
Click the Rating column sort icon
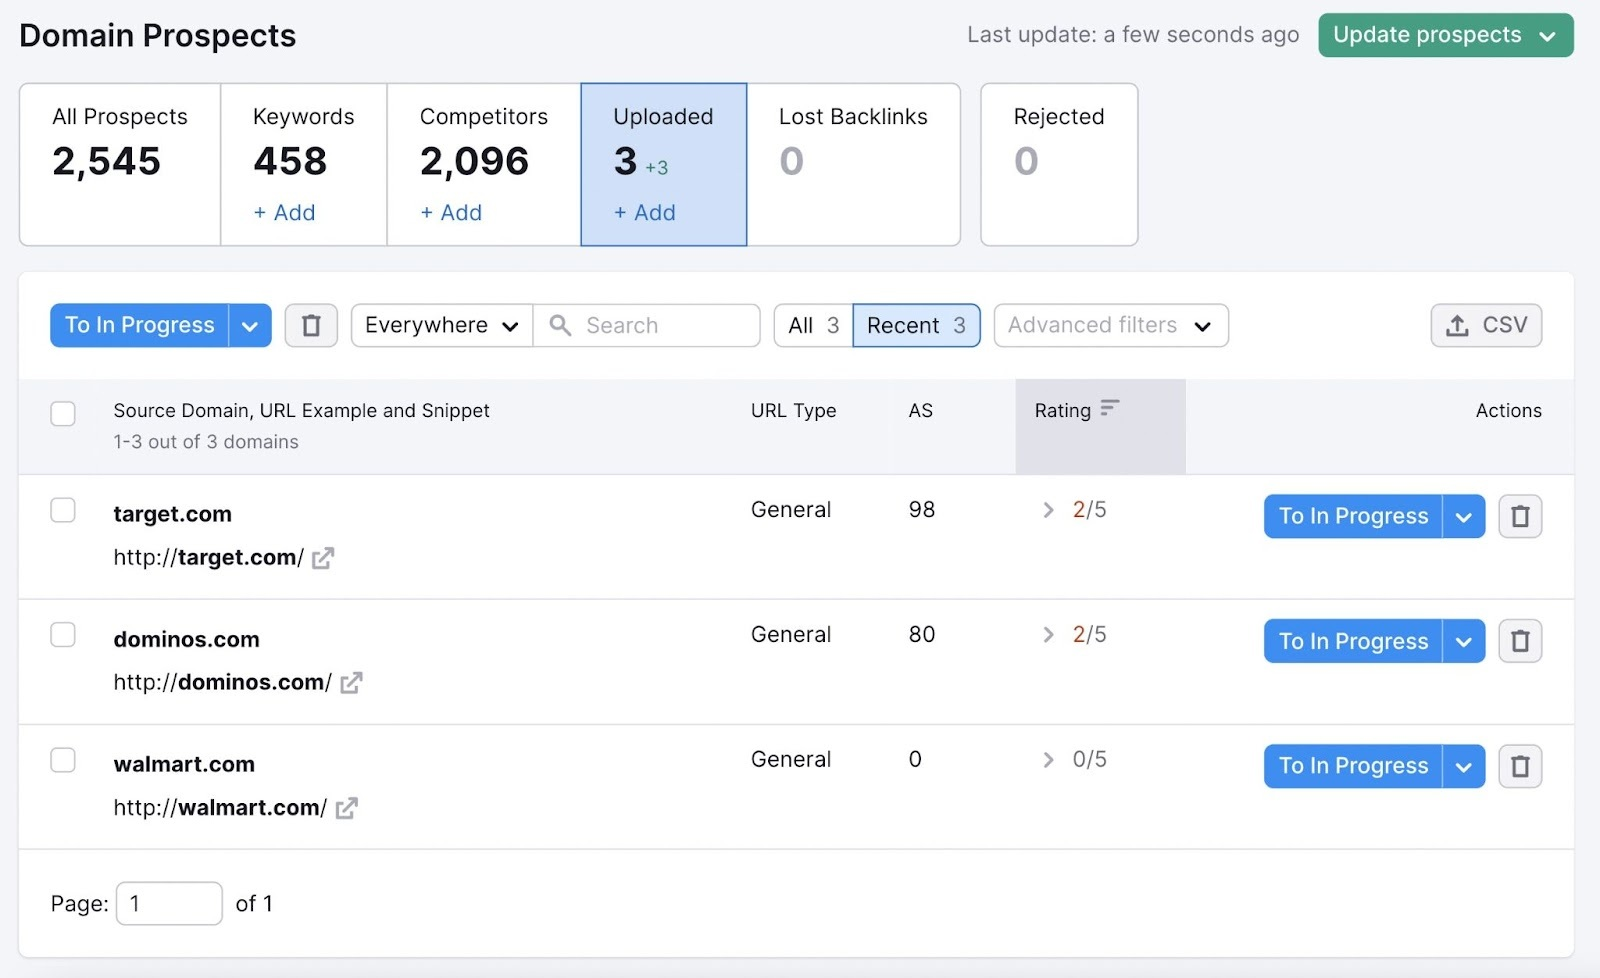pyautogui.click(x=1109, y=408)
